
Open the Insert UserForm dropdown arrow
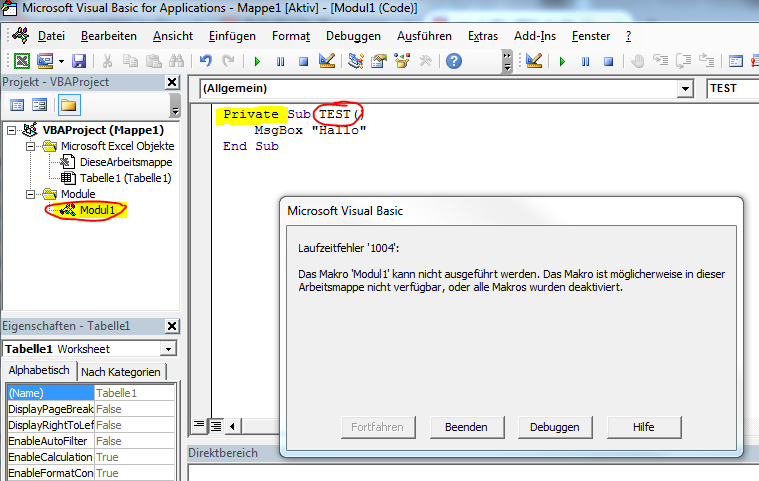pyautogui.click(x=61, y=61)
